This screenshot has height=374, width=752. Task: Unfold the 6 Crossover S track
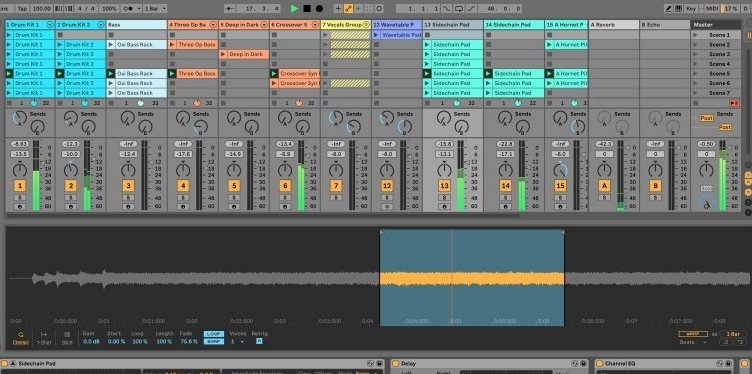(x=315, y=24)
